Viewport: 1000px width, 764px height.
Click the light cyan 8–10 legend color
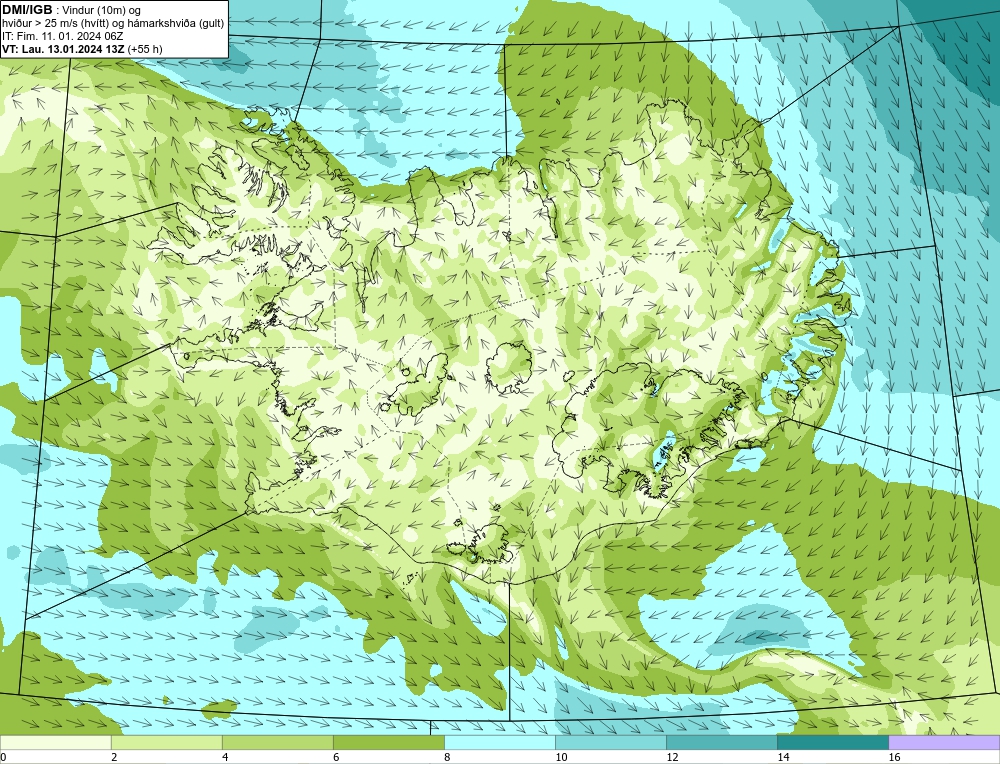[499, 742]
